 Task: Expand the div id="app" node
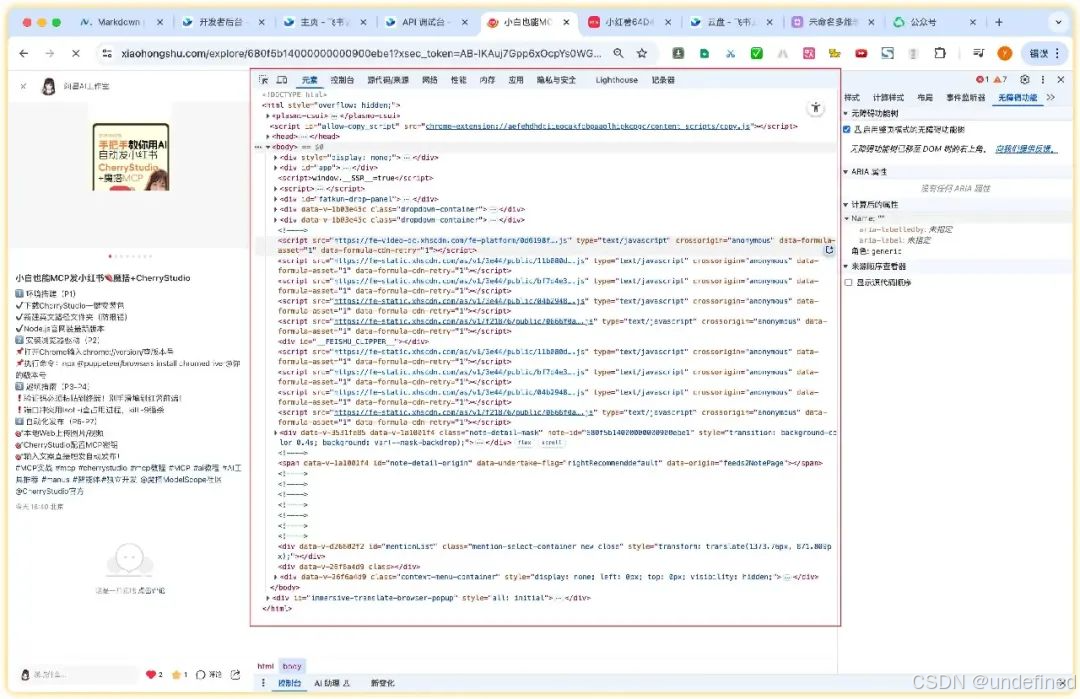coord(276,167)
